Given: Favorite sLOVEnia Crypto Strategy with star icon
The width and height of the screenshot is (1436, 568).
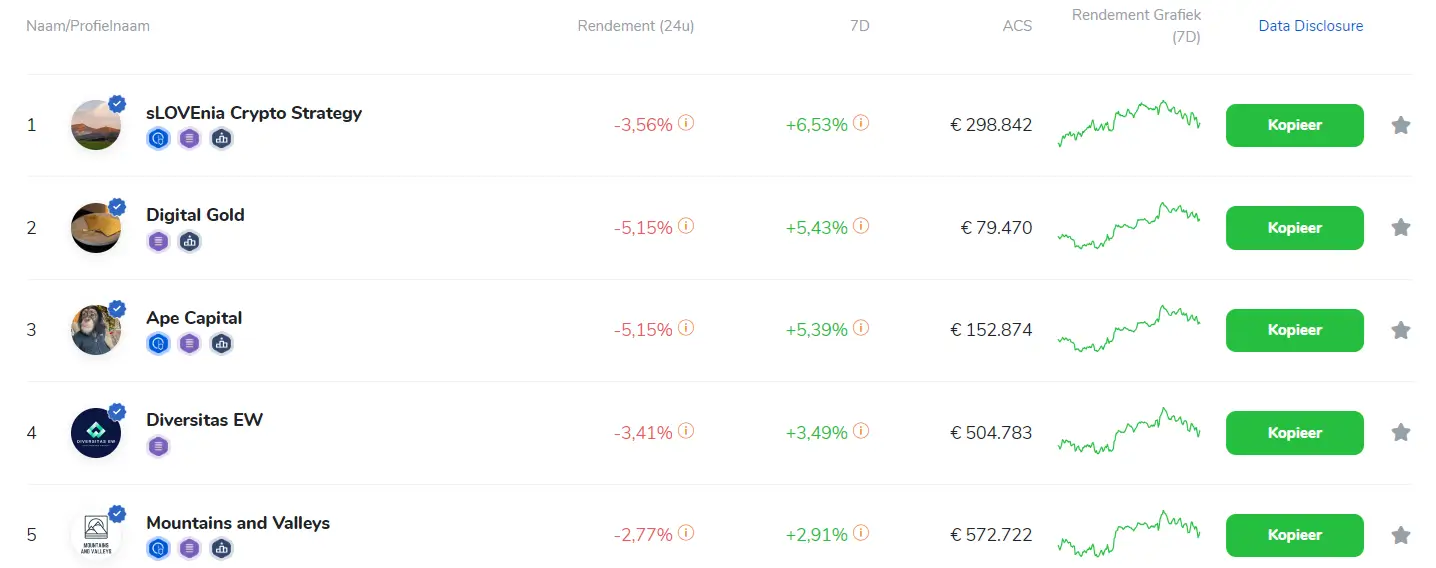Looking at the screenshot, I should (x=1401, y=125).
